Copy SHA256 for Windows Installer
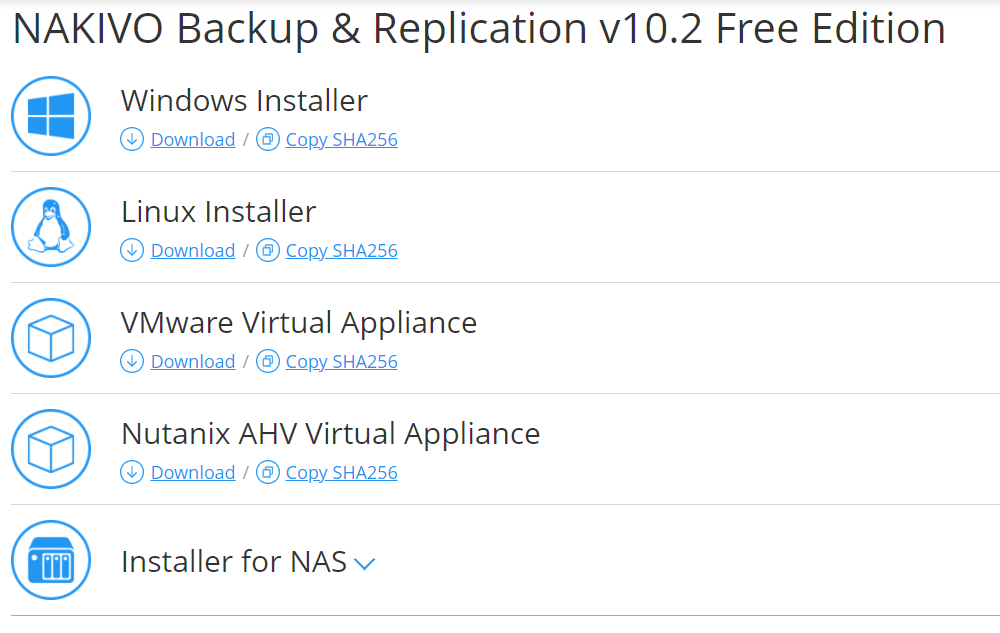 pyautogui.click(x=341, y=140)
